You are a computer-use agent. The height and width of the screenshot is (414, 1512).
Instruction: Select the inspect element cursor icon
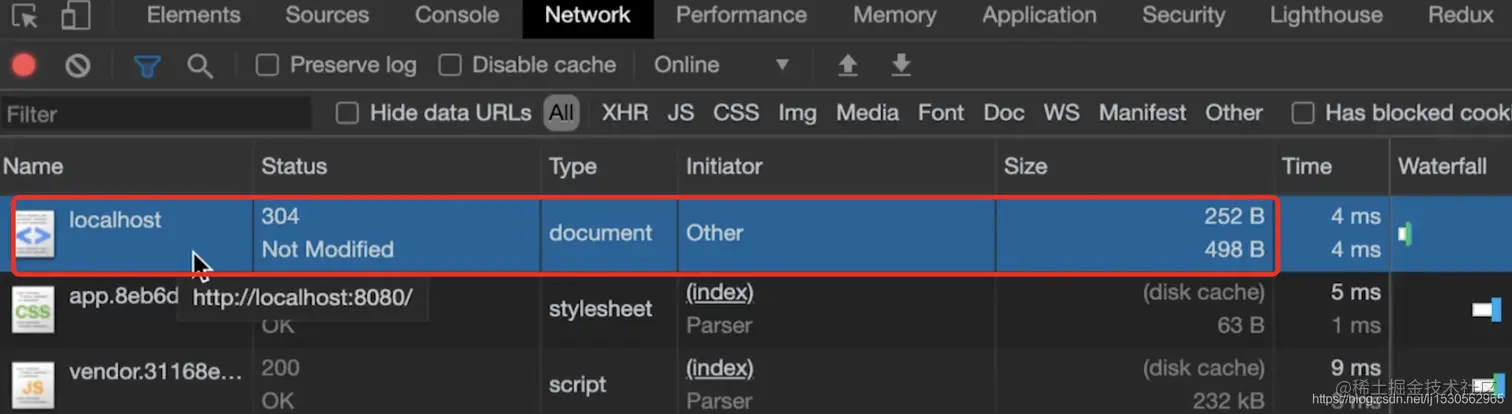point(24,16)
